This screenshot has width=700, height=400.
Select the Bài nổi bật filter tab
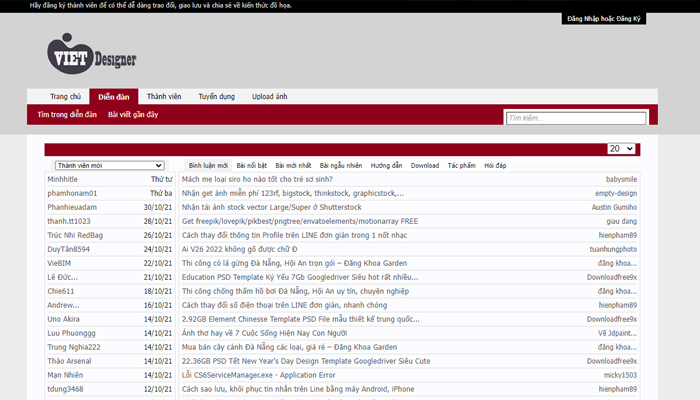click(x=252, y=165)
